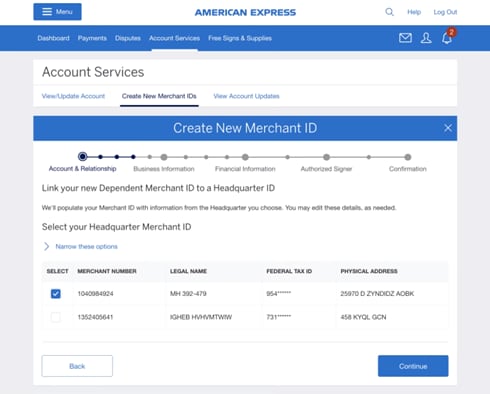The height and width of the screenshot is (394, 490).
Task: Click the Authorized Signer step marker
Action: tap(326, 157)
